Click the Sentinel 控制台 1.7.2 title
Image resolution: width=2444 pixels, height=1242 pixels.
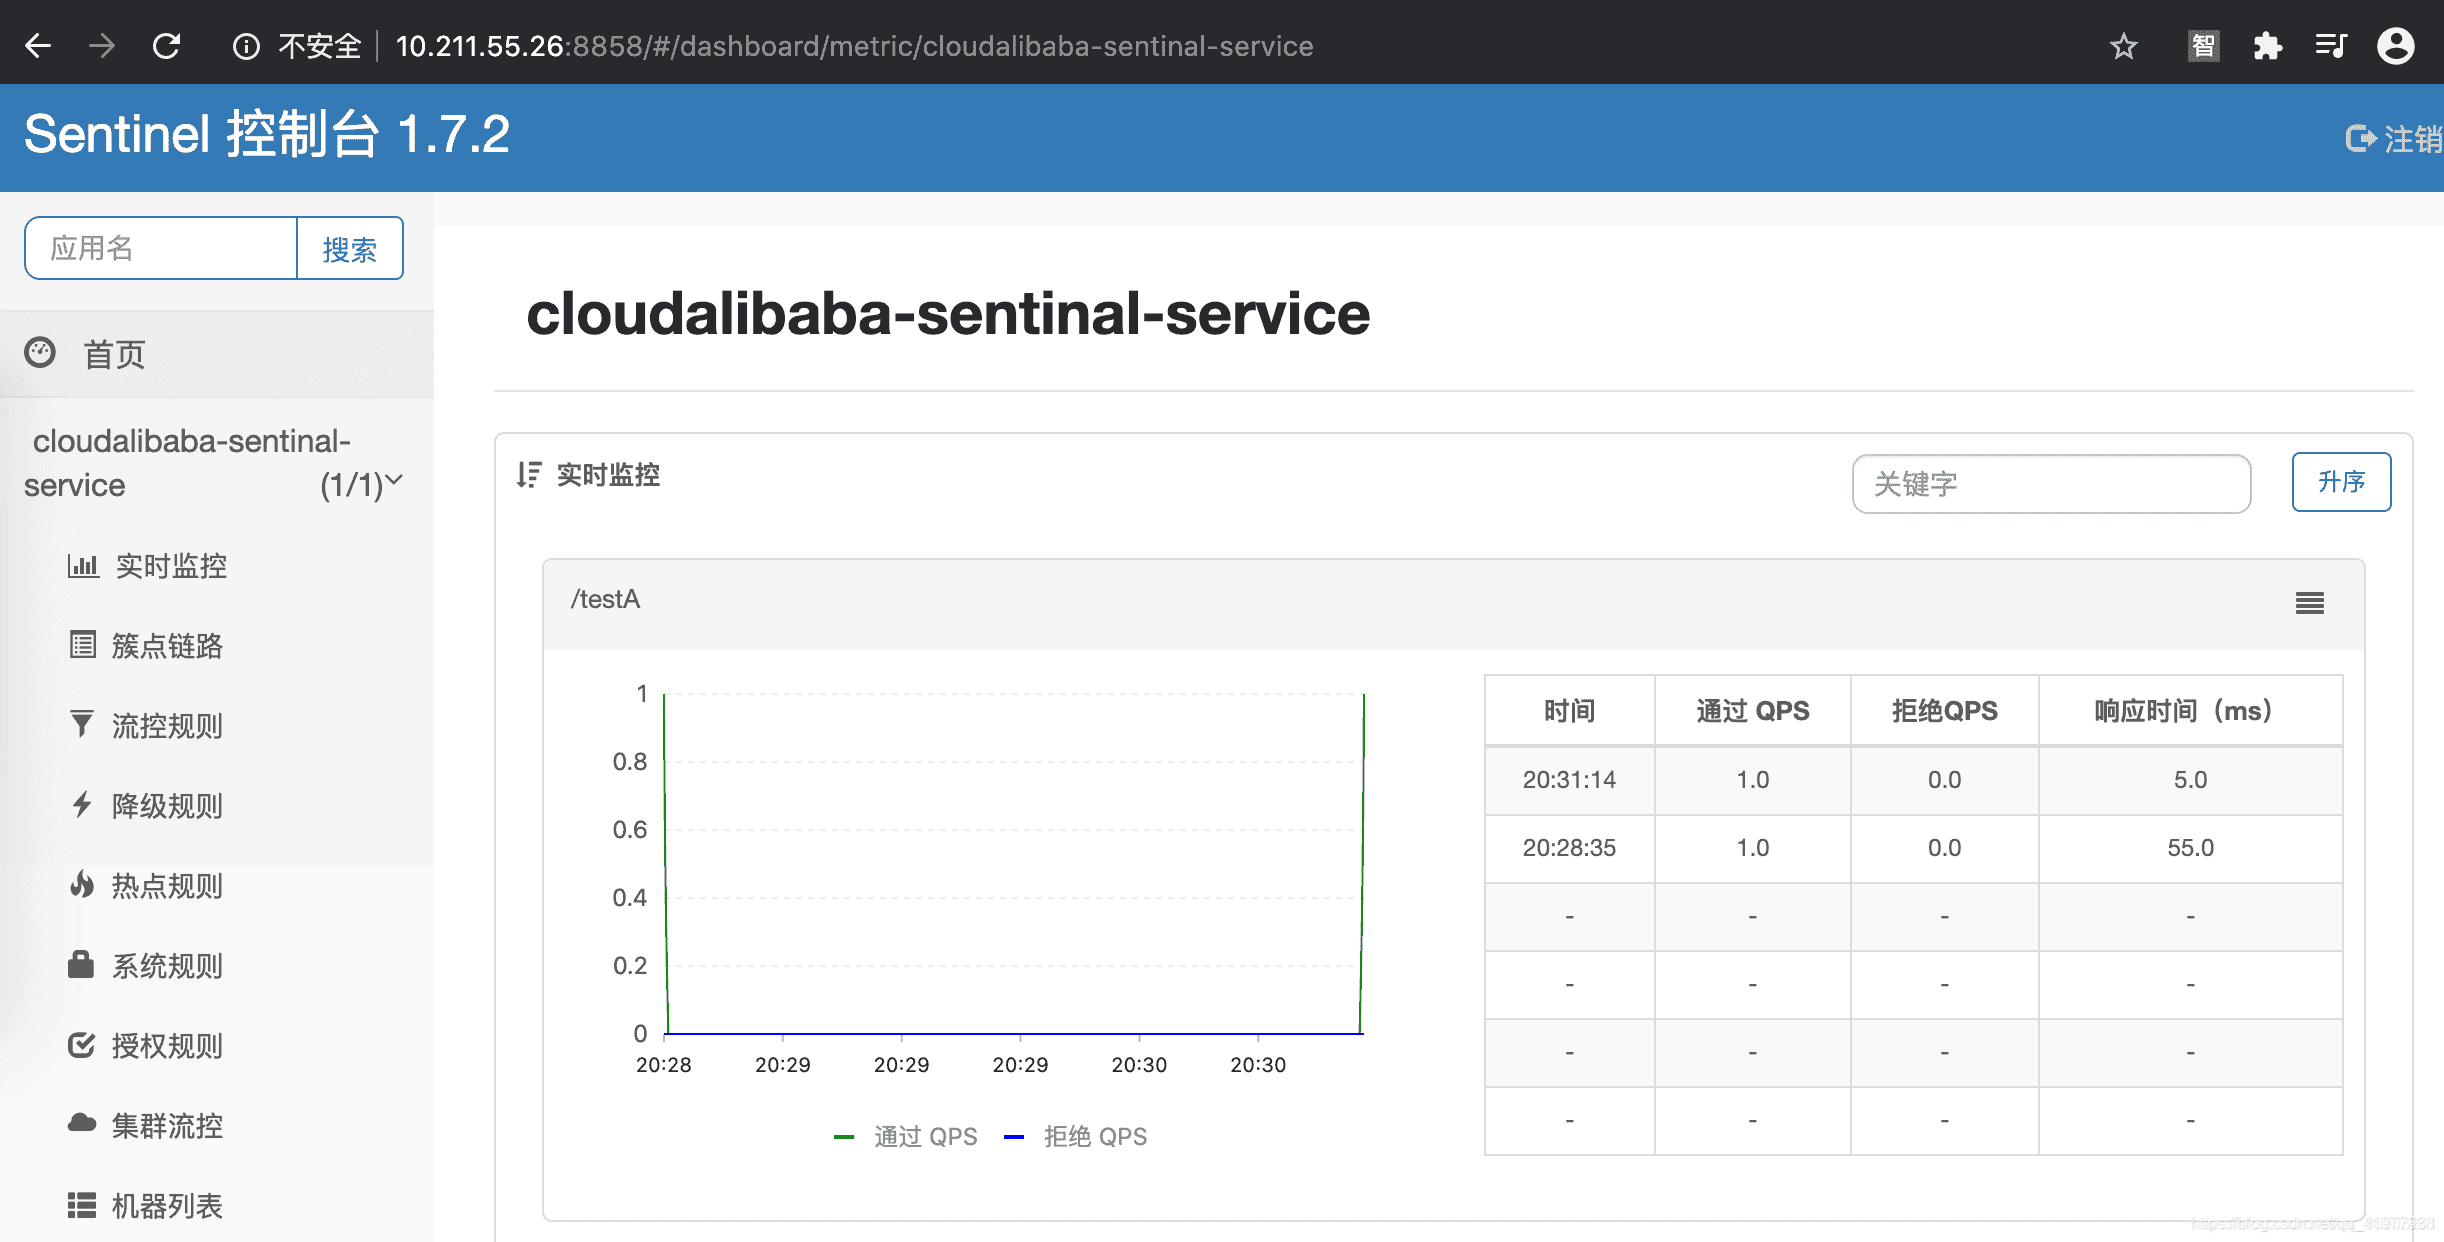pos(267,135)
